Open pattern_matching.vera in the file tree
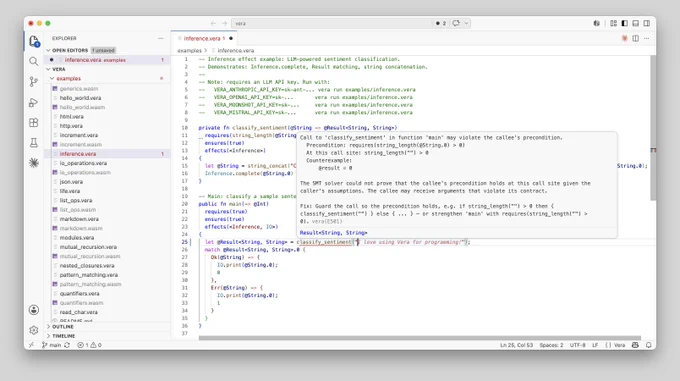 pos(88,275)
